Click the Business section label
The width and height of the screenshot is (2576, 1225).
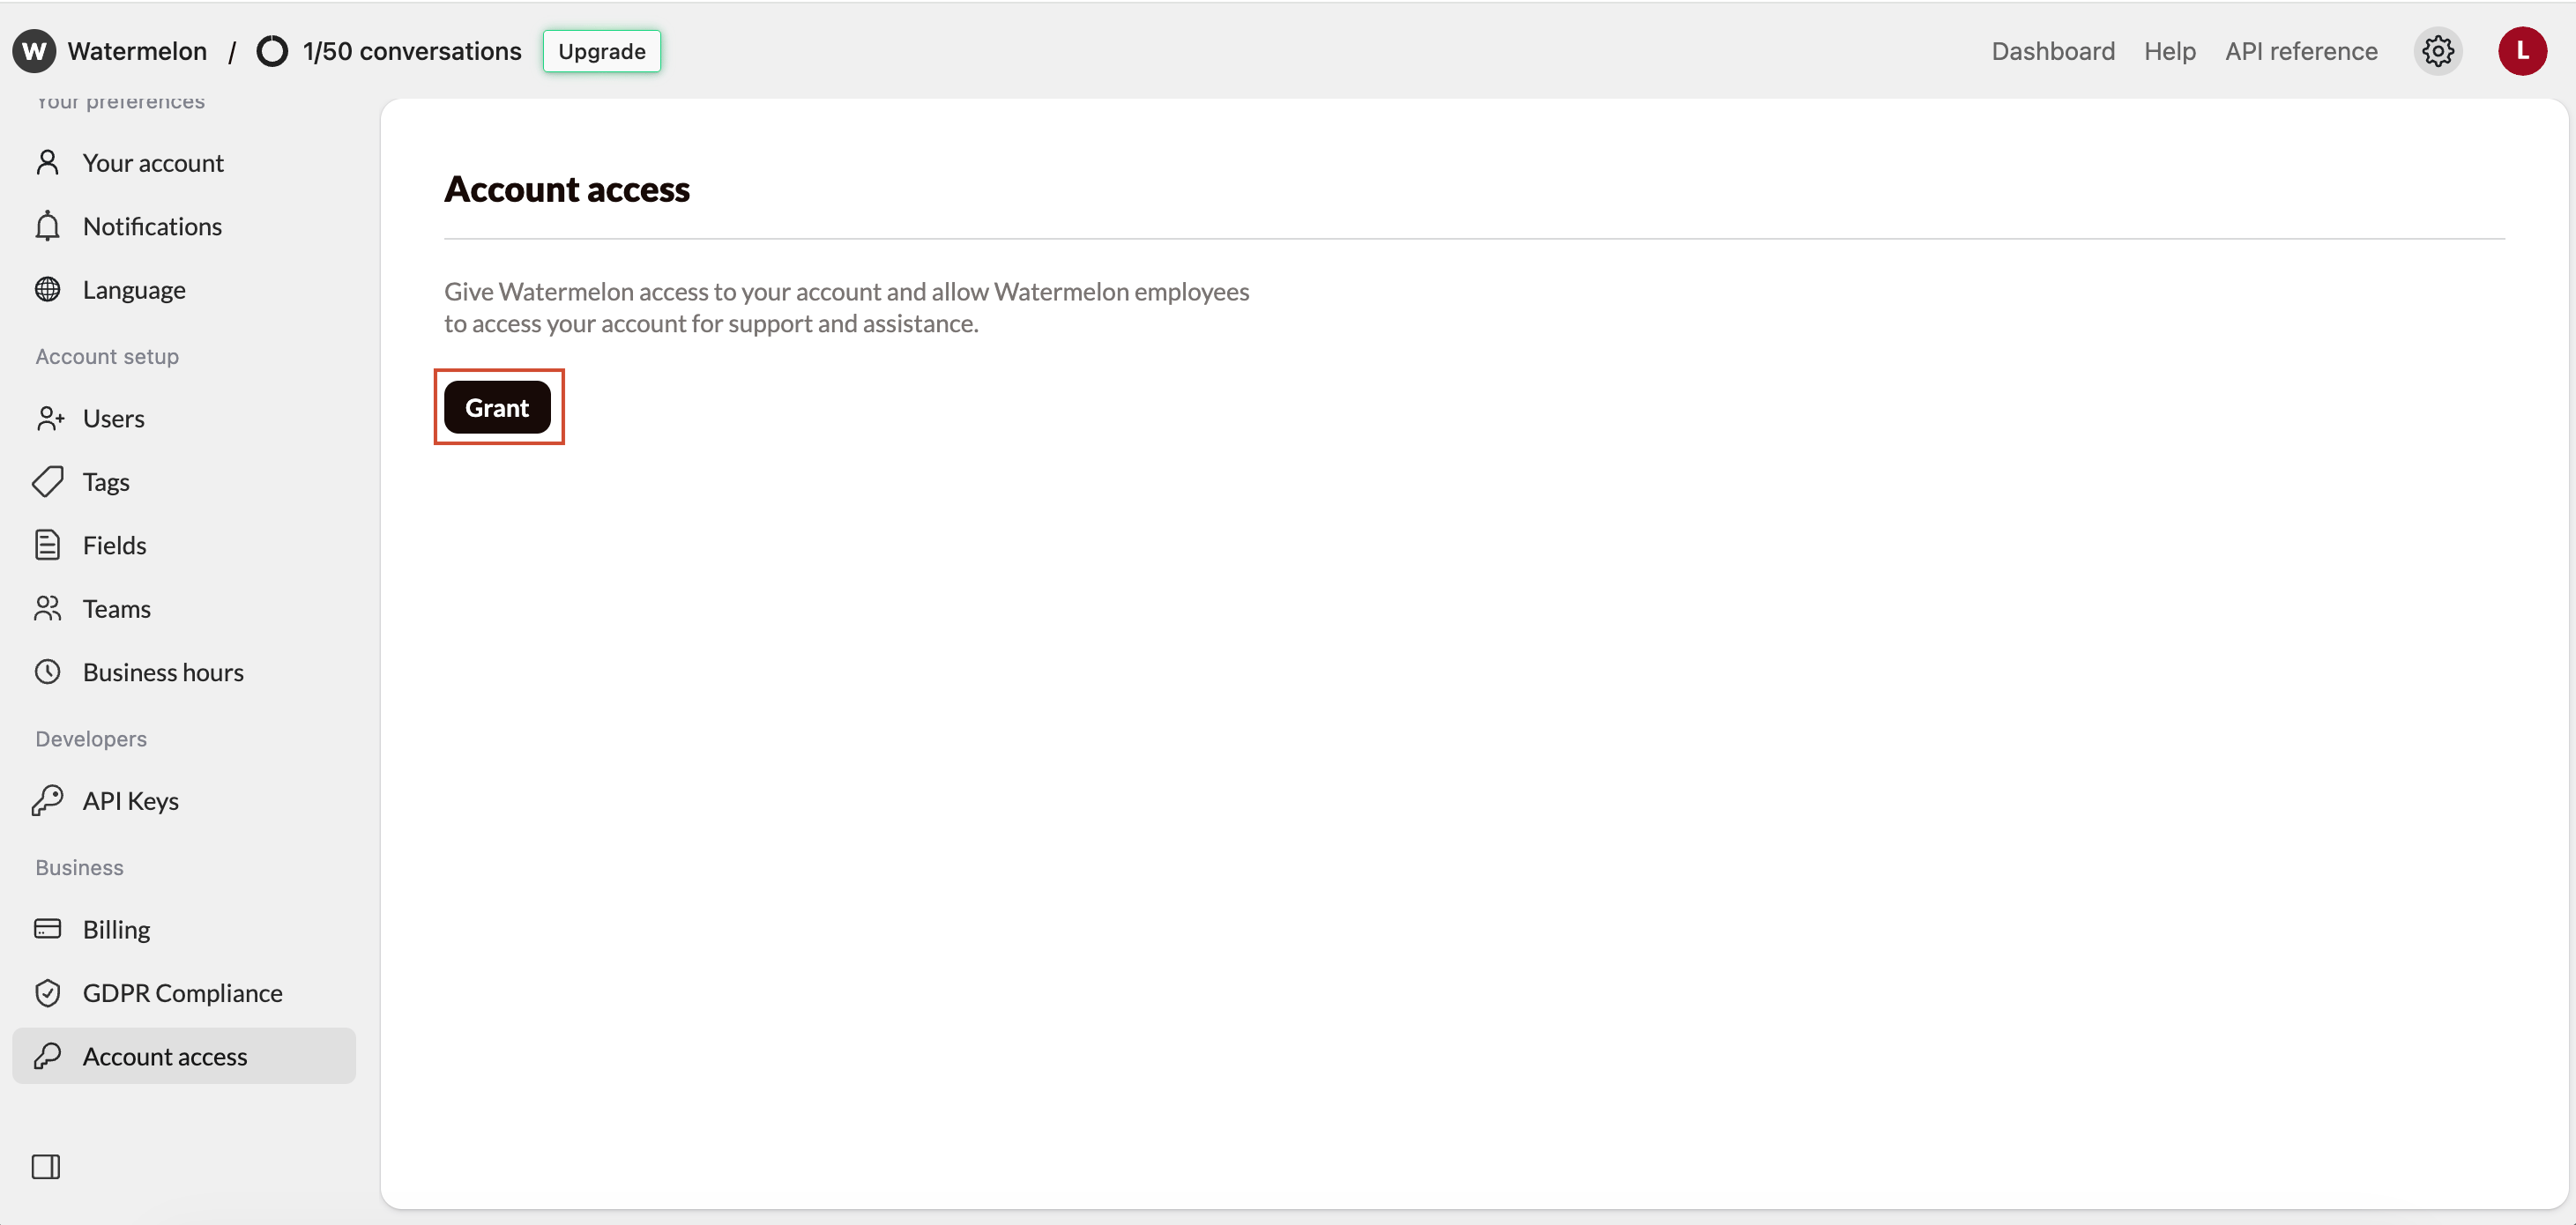pos(80,867)
